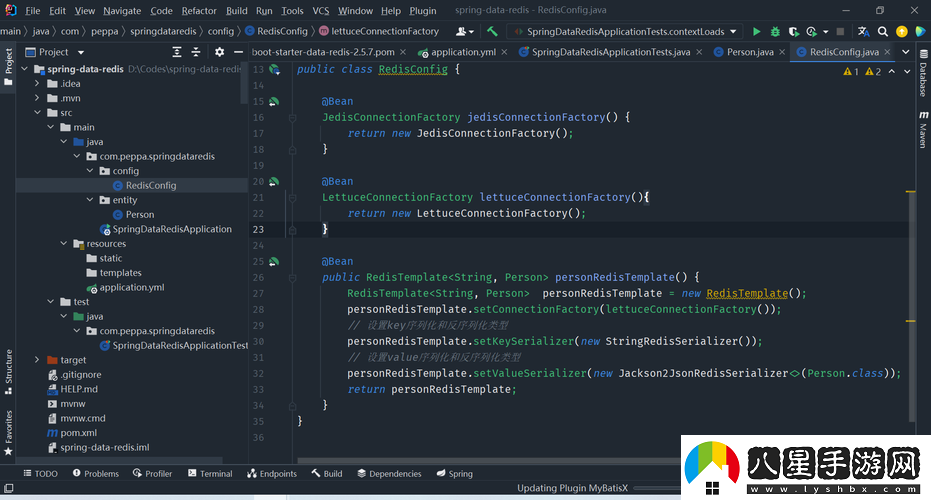Screen dimensions: 931x500
Task: Toggle the Structure tool window
Action: 8,368
